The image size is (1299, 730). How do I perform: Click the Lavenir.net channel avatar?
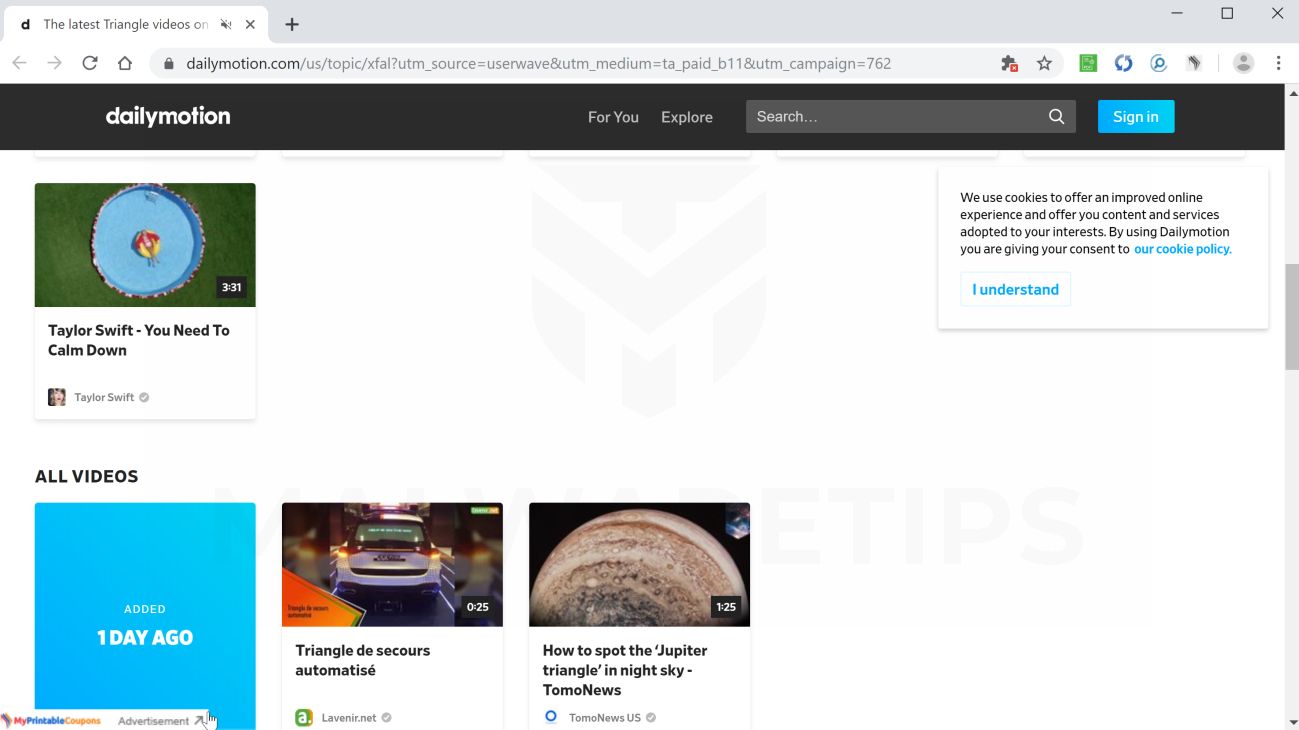304,717
